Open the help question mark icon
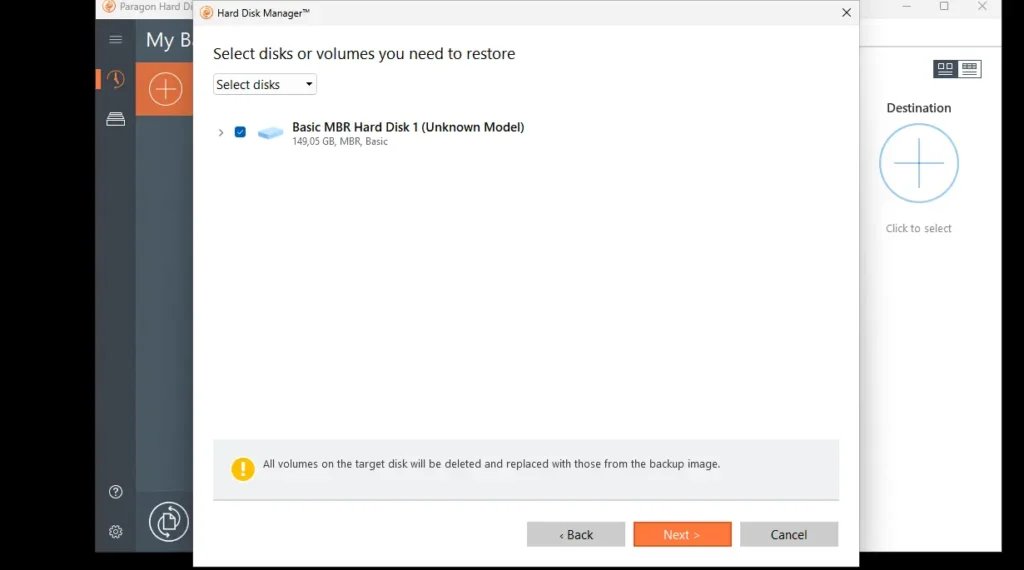The width and height of the screenshot is (1024, 570). click(x=116, y=492)
